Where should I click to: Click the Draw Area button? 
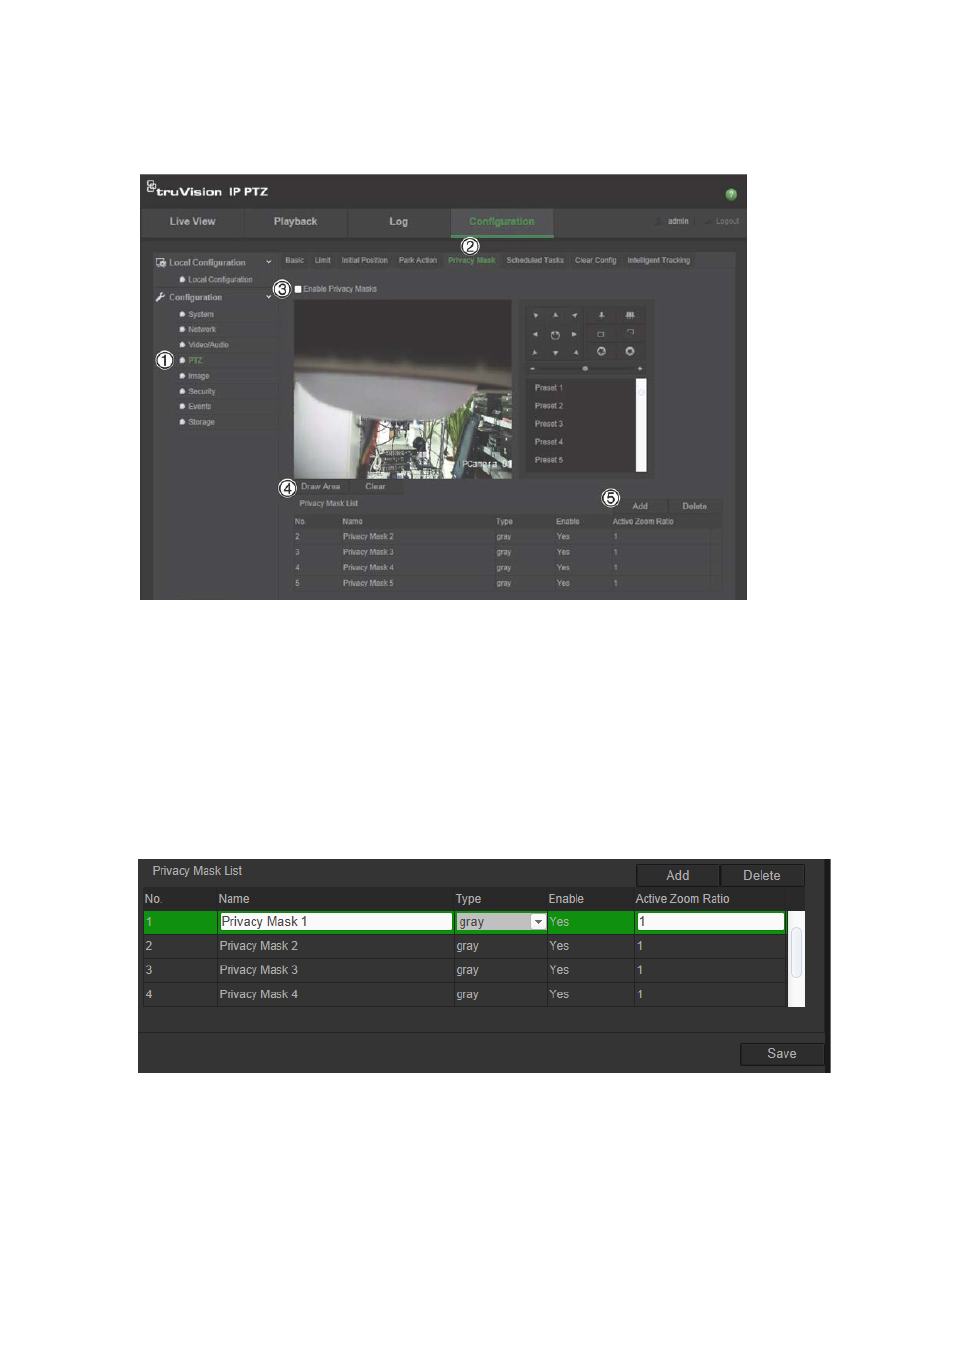(x=321, y=487)
